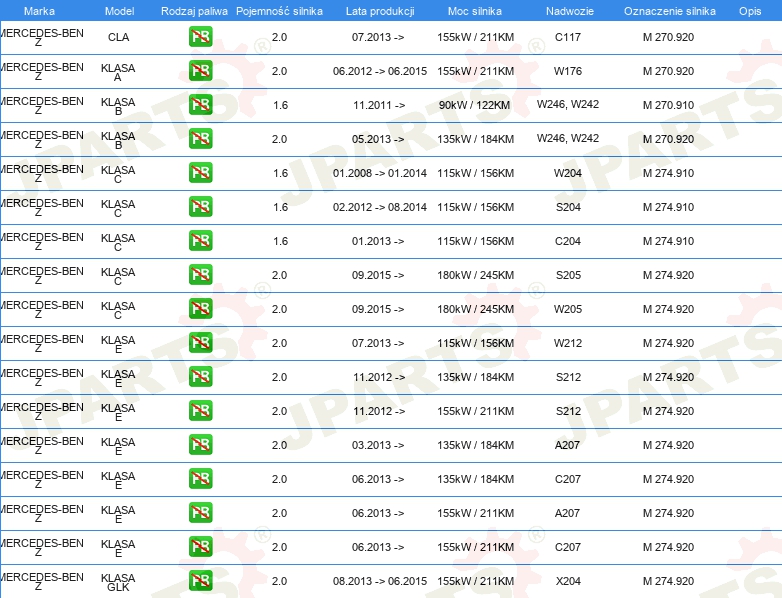This screenshot has width=782, height=598.
Task: Click the 08.2013 -> 06.2015 production years
Action: (x=380, y=581)
